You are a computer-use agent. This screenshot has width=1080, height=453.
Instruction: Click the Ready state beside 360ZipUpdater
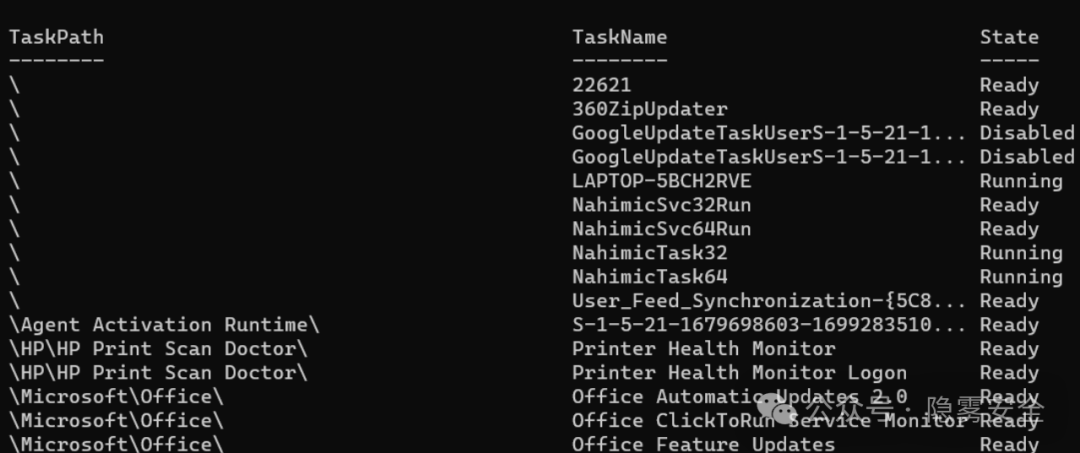point(1008,110)
